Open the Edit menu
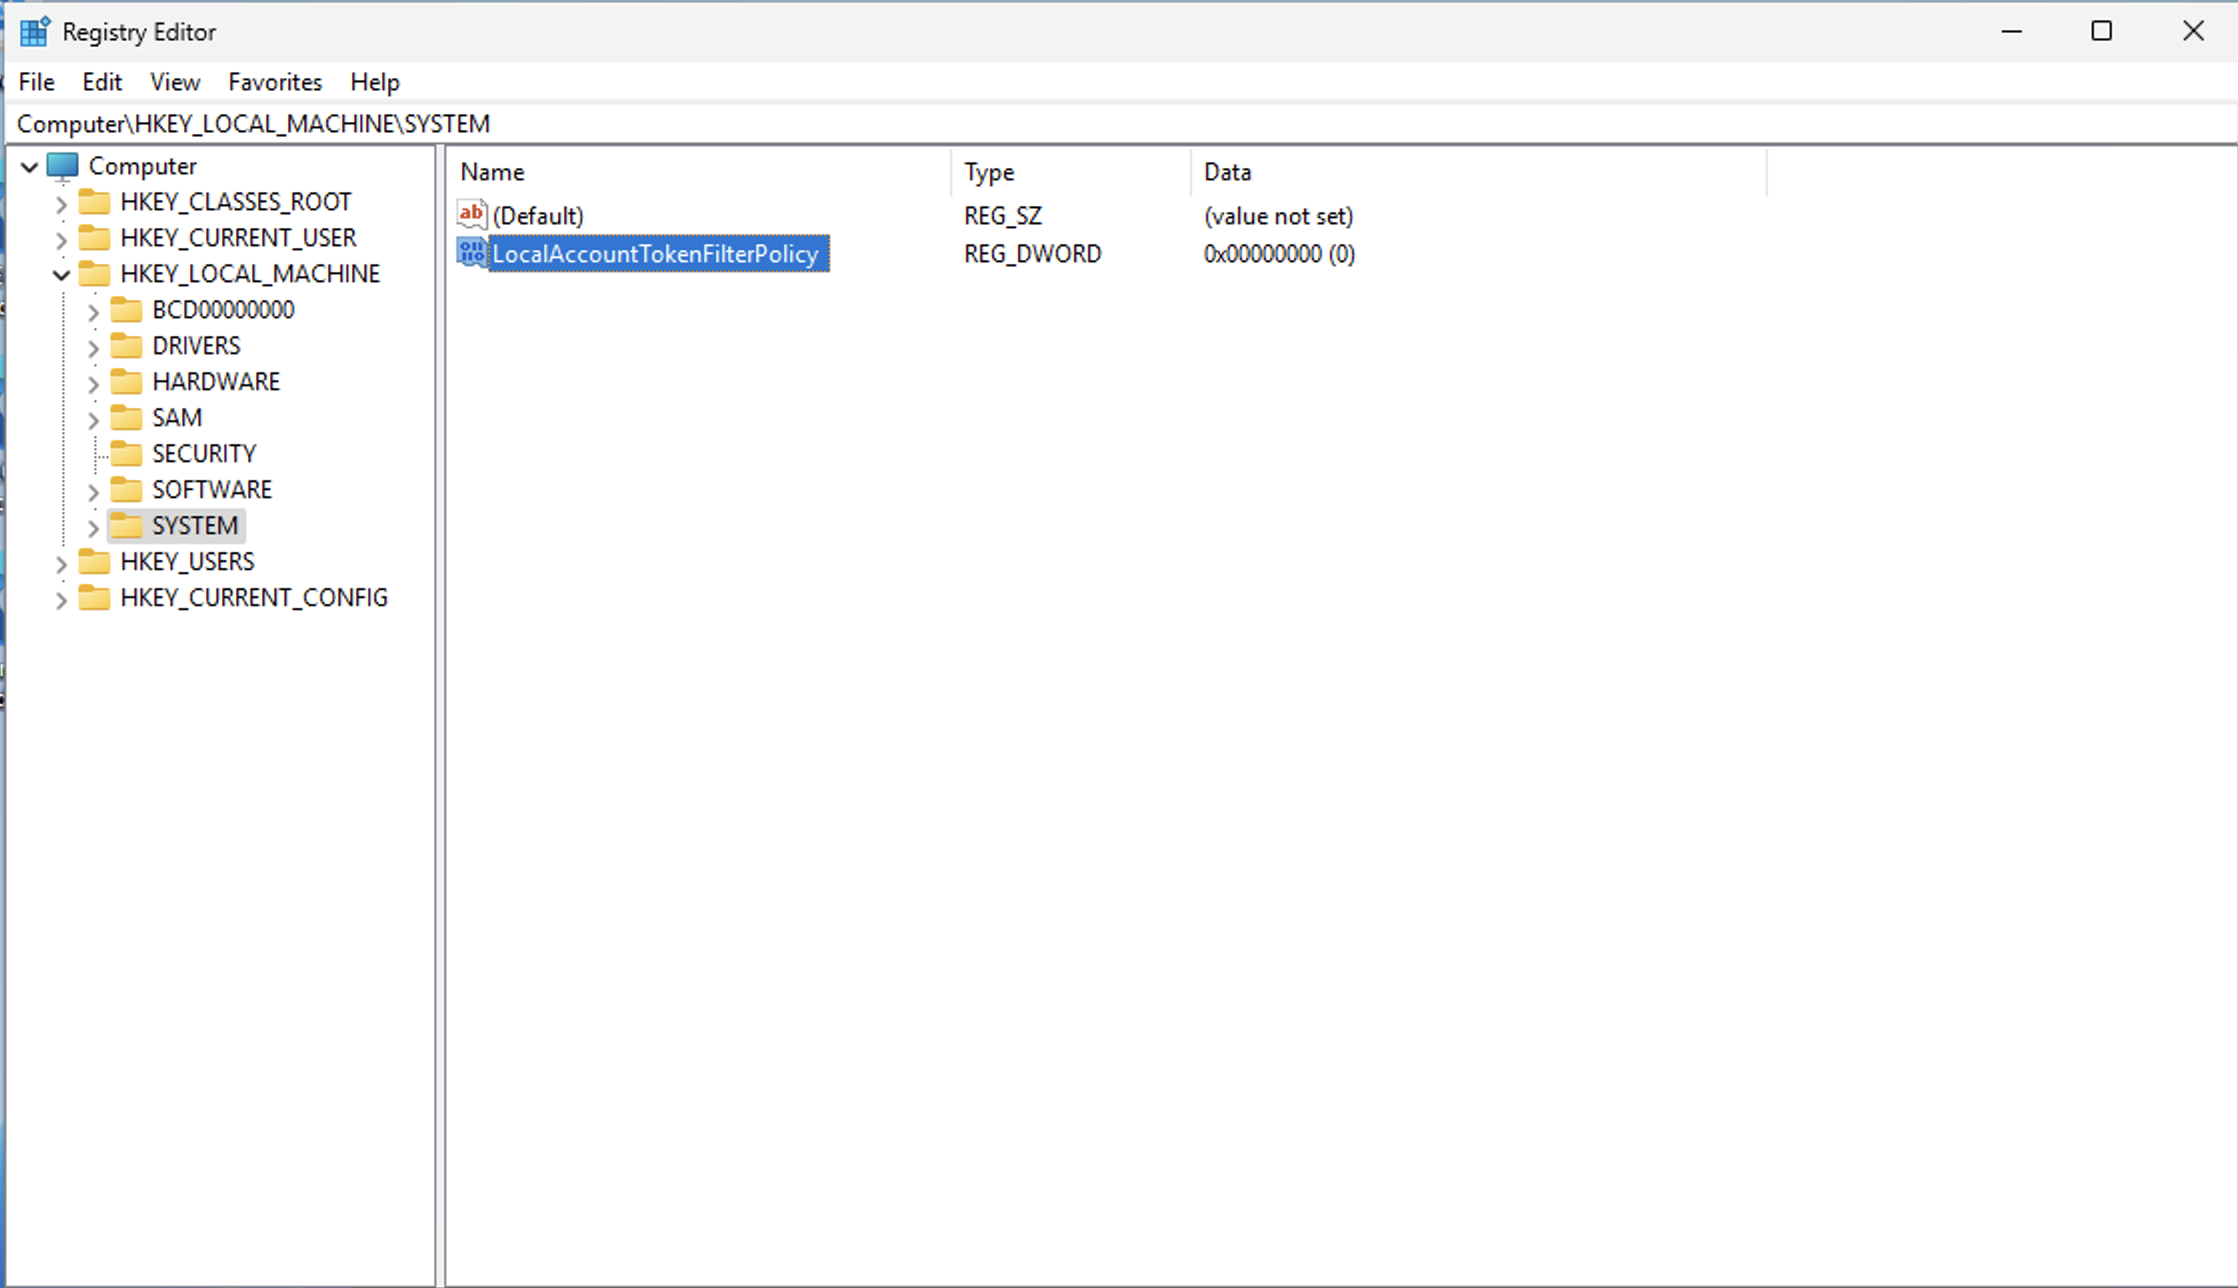 102,82
